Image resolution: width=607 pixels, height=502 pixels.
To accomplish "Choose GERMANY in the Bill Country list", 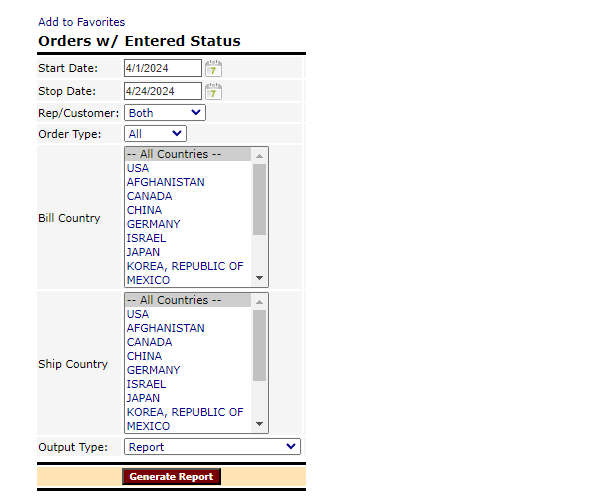I will tap(153, 224).
